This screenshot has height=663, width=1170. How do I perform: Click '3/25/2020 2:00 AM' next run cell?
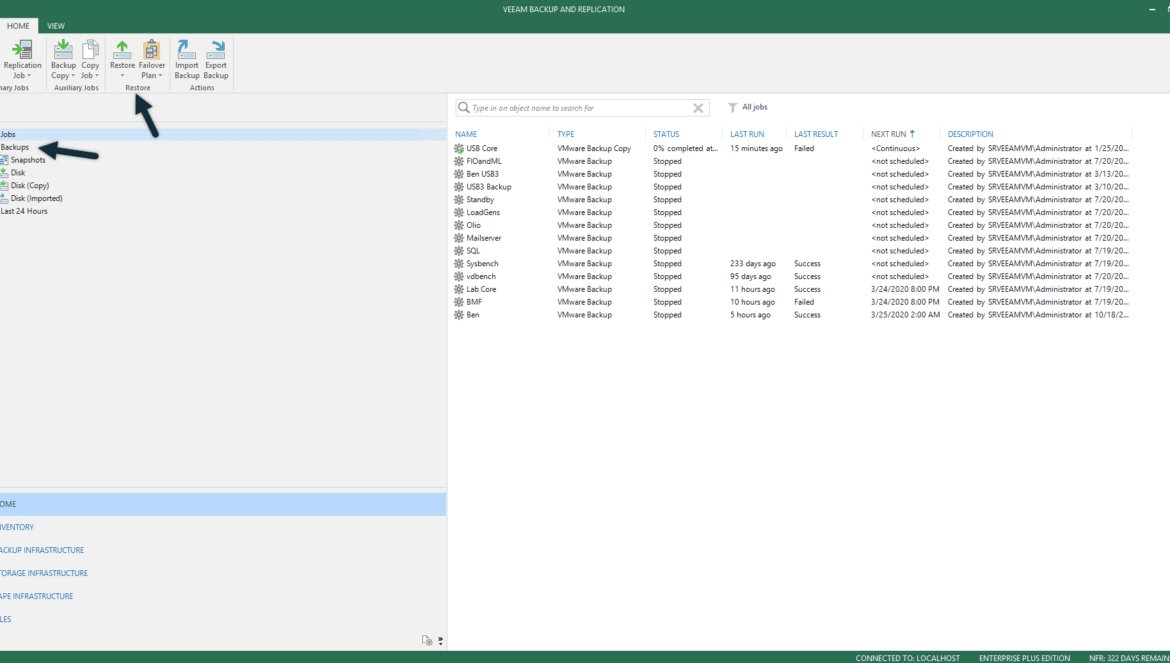point(905,315)
